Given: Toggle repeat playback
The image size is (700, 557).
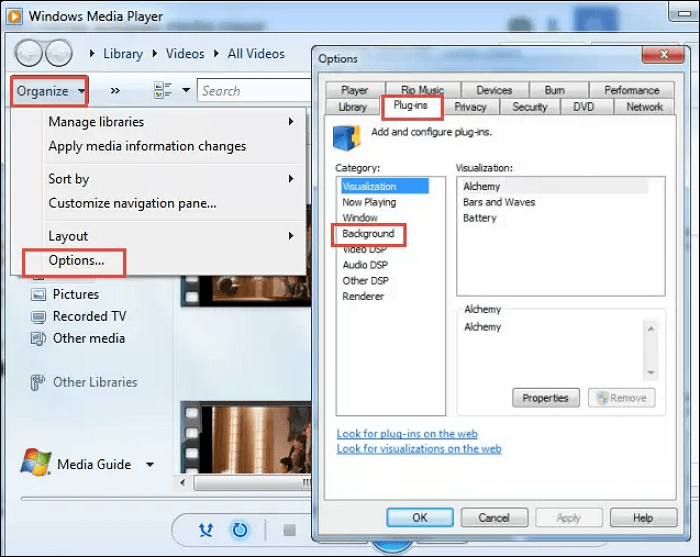Looking at the screenshot, I should tap(240, 530).
